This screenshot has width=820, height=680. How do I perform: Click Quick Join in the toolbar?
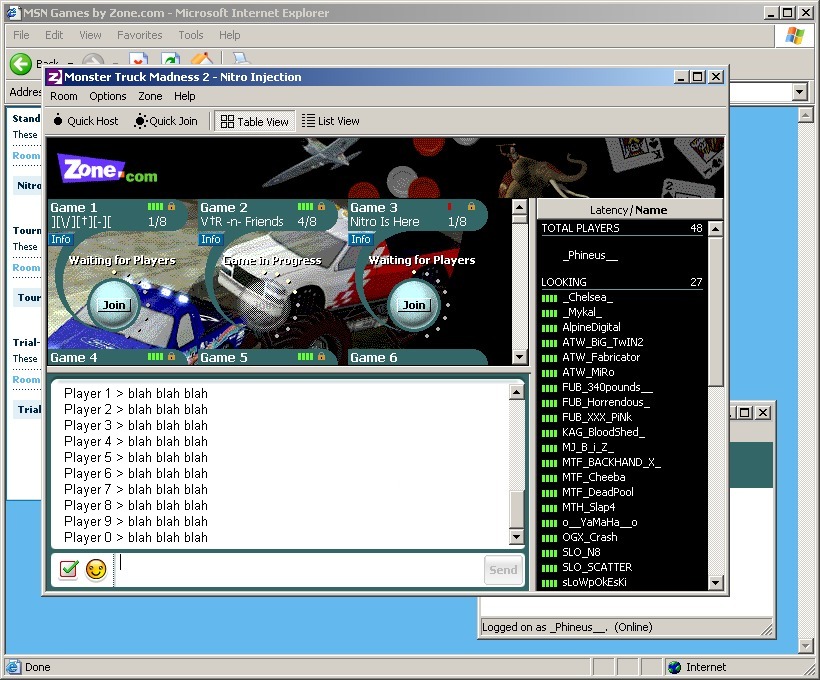[x=166, y=121]
